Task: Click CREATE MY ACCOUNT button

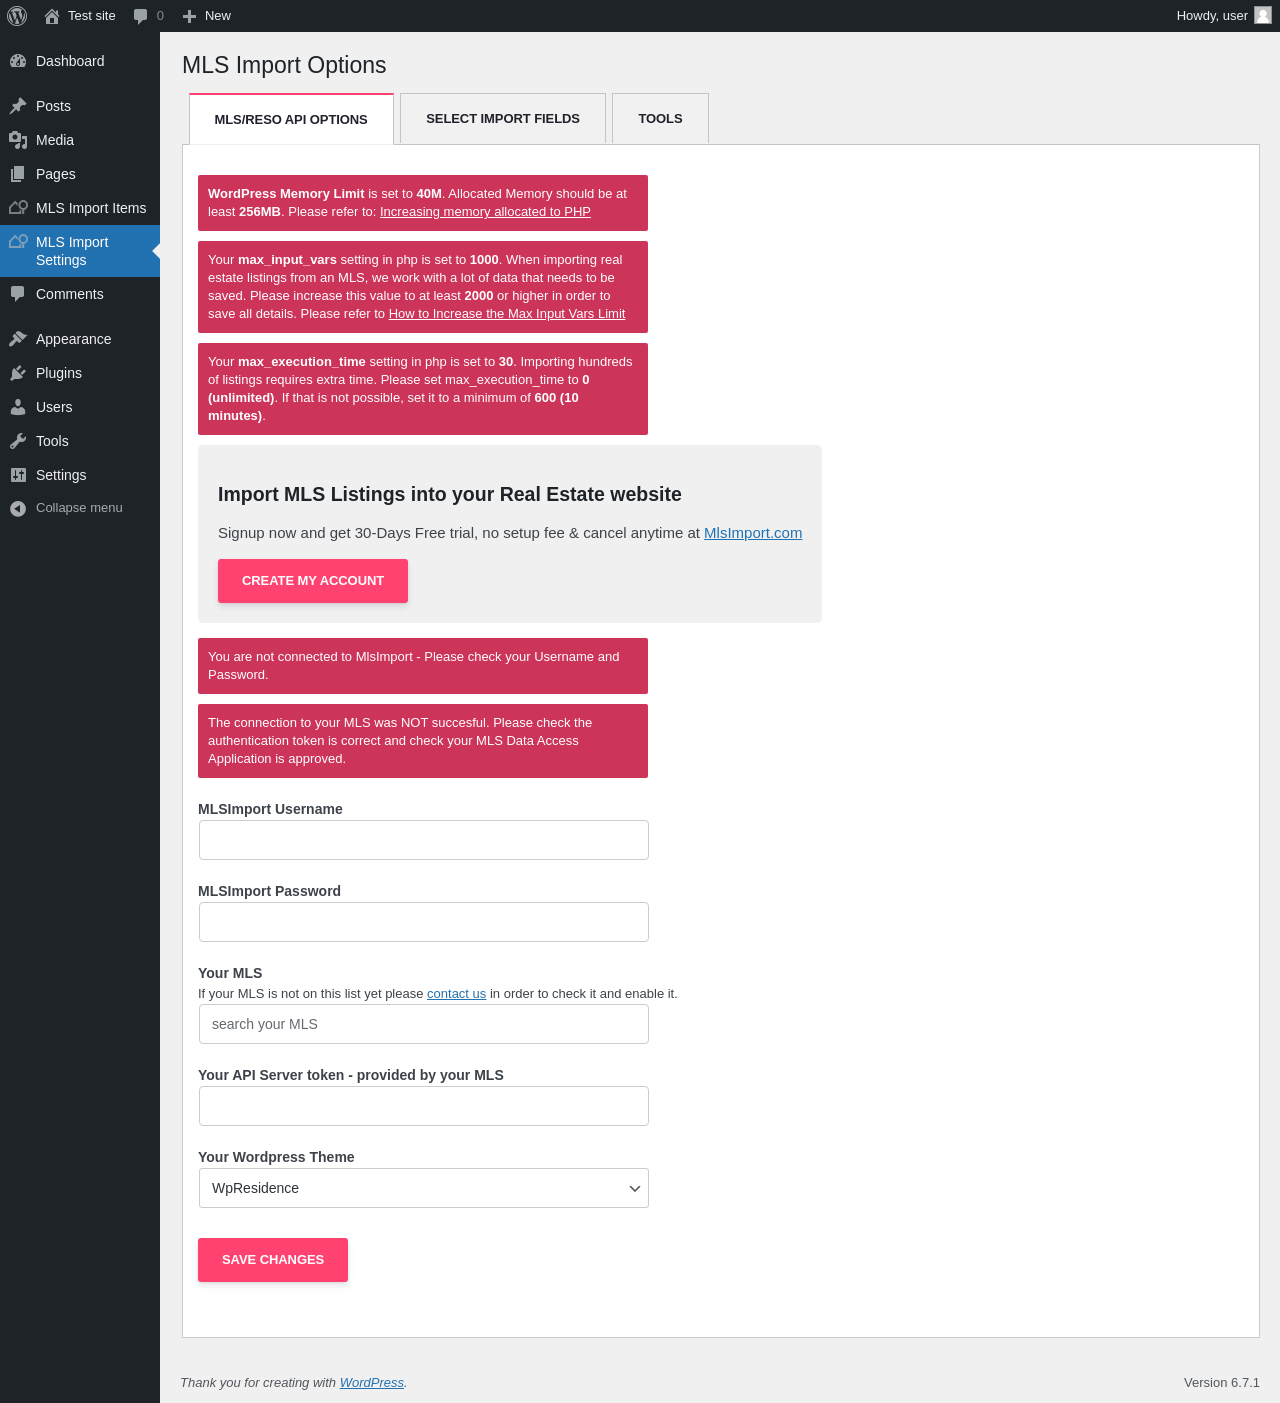Action: [x=313, y=581]
